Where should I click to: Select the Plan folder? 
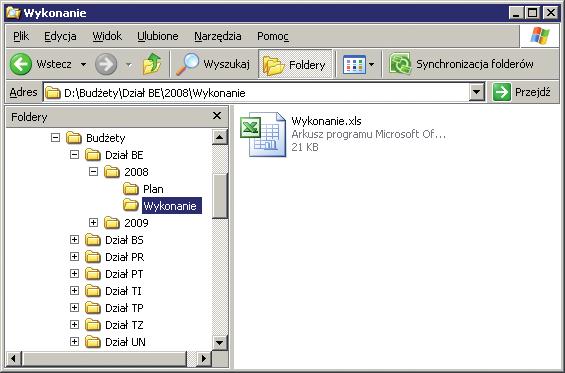click(x=153, y=189)
